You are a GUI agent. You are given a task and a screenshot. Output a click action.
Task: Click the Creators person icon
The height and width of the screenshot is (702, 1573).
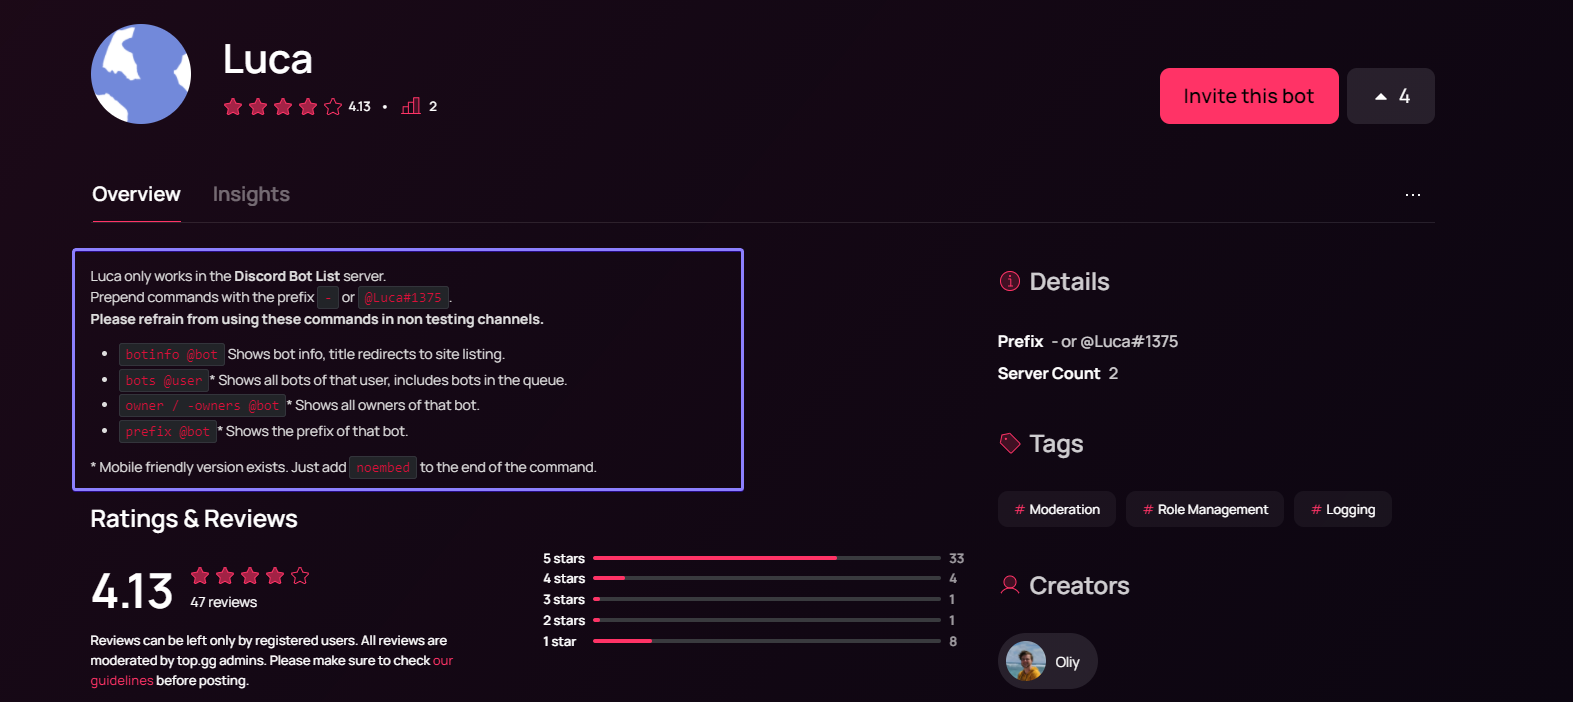1010,585
